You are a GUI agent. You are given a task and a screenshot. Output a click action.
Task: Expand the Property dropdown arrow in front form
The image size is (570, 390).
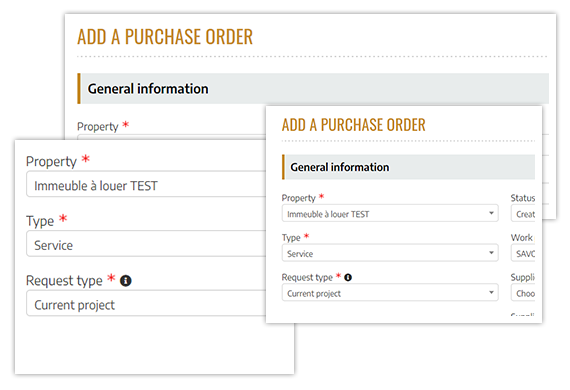point(491,213)
